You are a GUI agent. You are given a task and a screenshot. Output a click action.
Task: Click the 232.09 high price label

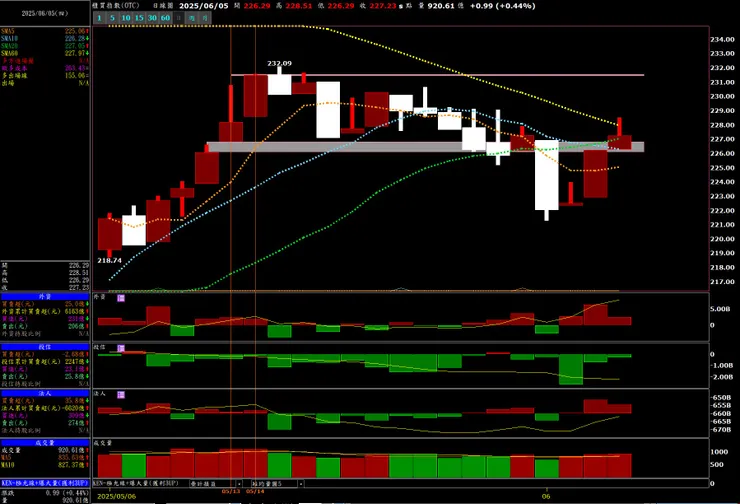click(x=279, y=63)
